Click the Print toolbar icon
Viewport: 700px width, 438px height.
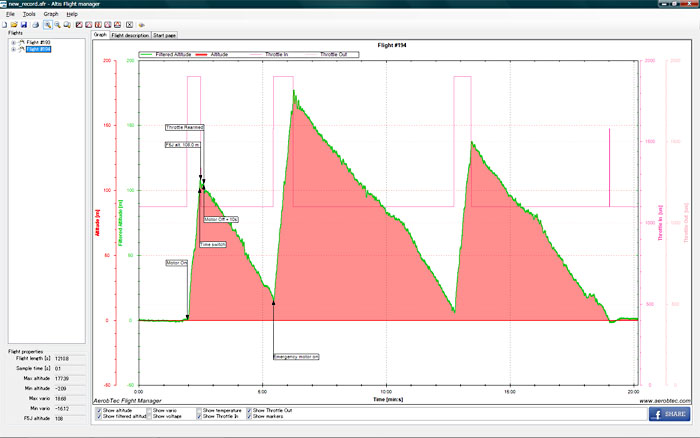point(36,25)
